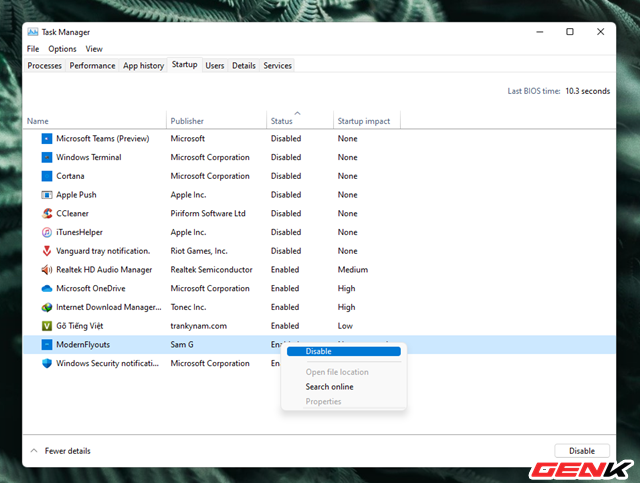
Task: Click the Microsoft Teams (Preview) icon
Action: pyautogui.click(x=47, y=138)
